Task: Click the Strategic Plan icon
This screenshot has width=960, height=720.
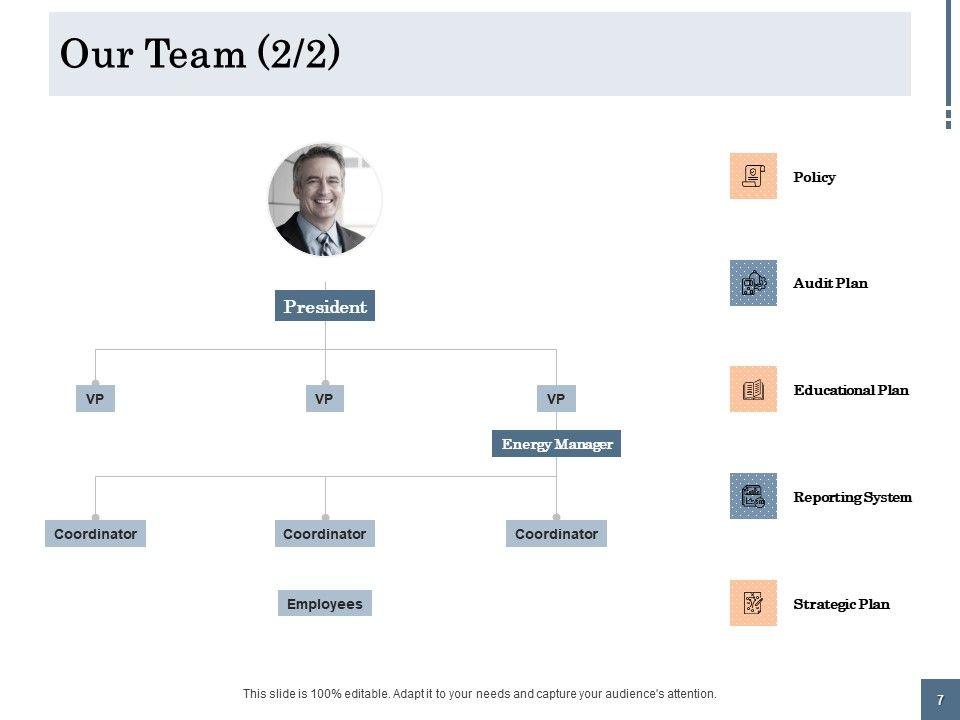Action: pyautogui.click(x=753, y=603)
